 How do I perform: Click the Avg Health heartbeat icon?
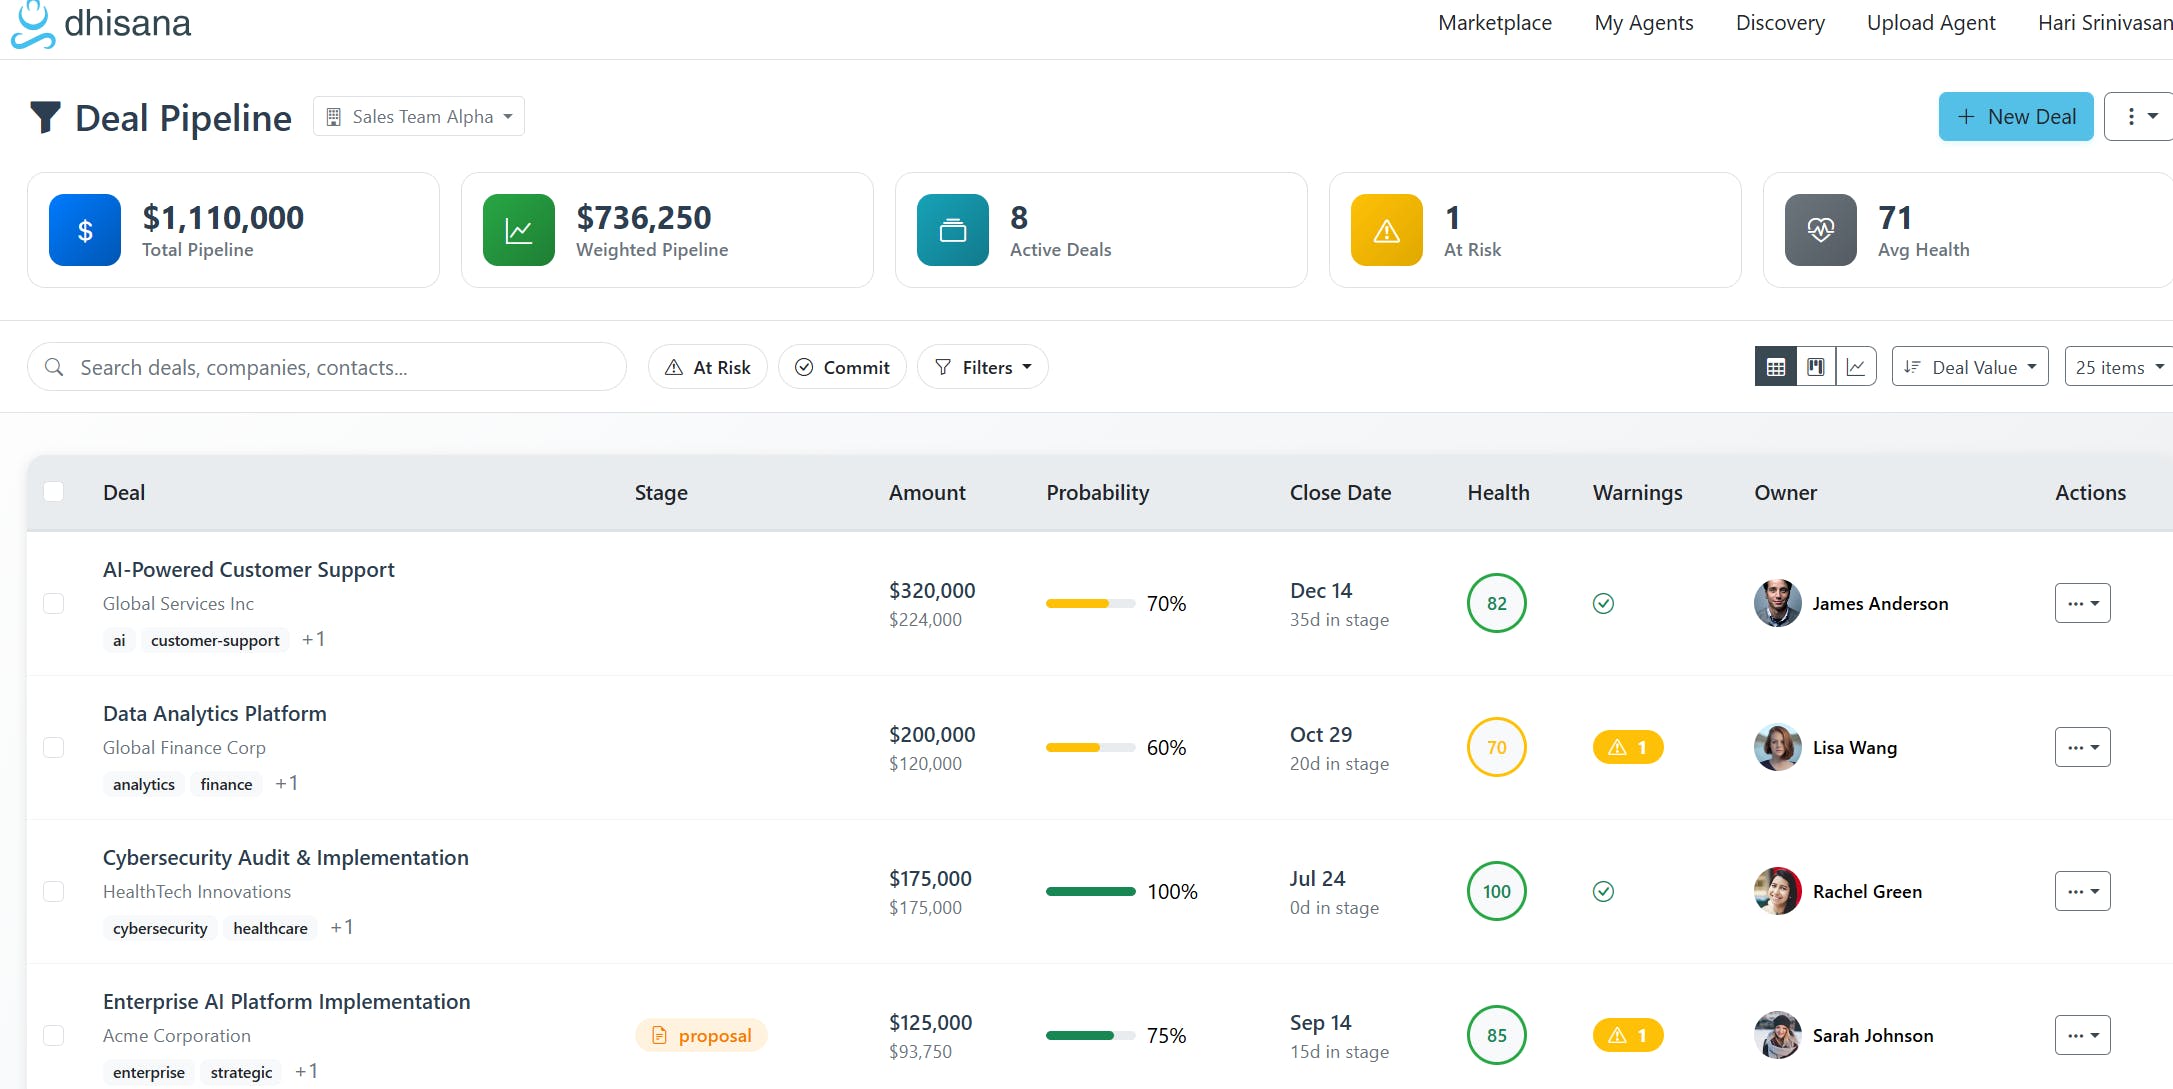click(1820, 230)
